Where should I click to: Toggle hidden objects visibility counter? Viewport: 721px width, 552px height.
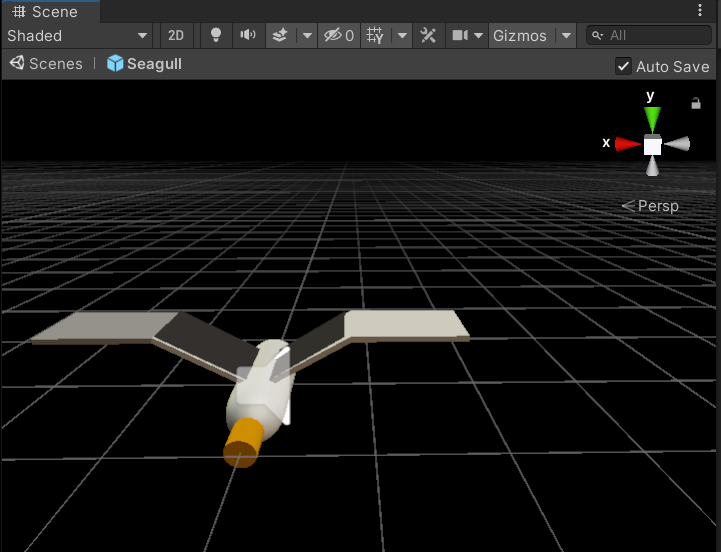pos(339,35)
